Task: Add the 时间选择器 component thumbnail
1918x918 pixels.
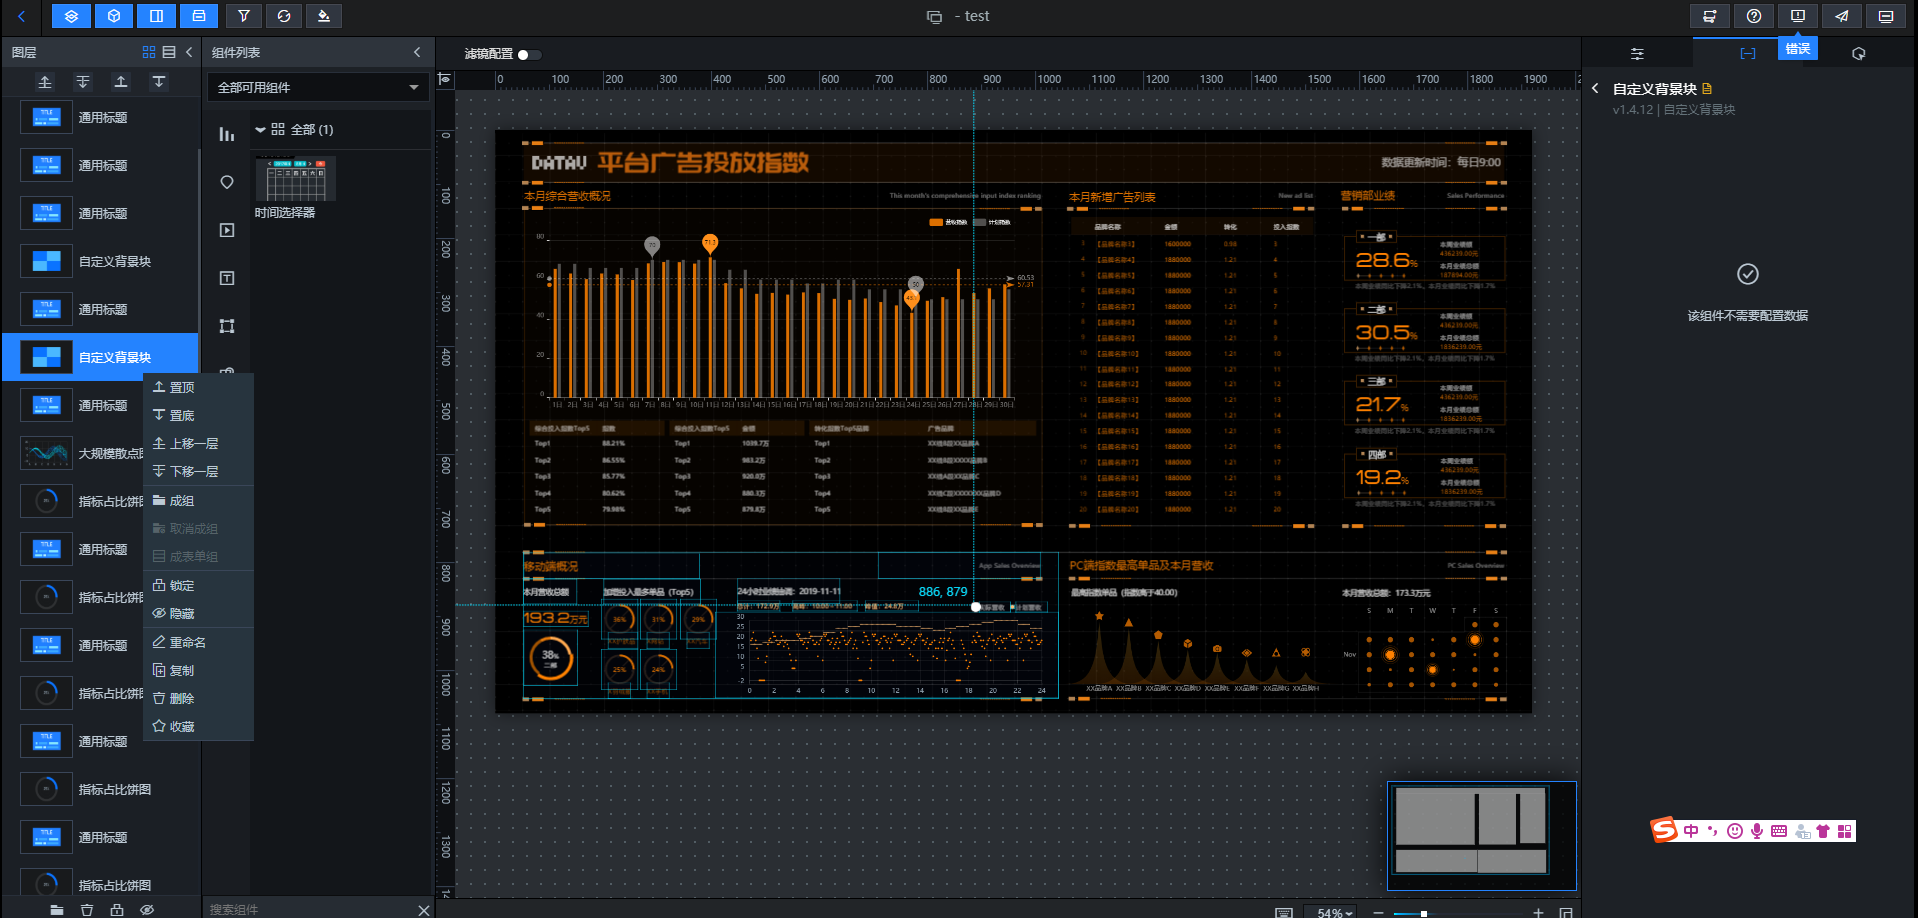Action: tap(295, 179)
